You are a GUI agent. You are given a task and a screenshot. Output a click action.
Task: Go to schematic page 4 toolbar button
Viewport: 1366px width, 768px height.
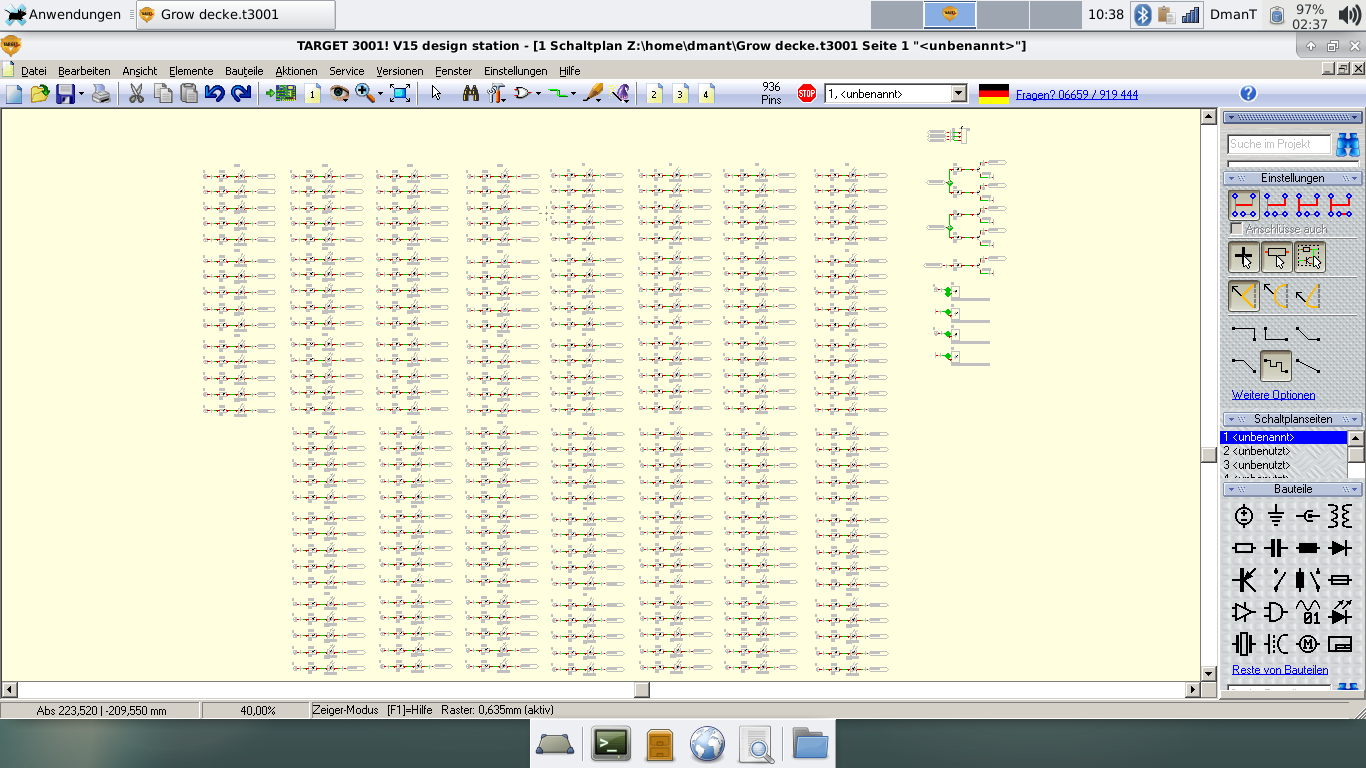click(x=706, y=94)
